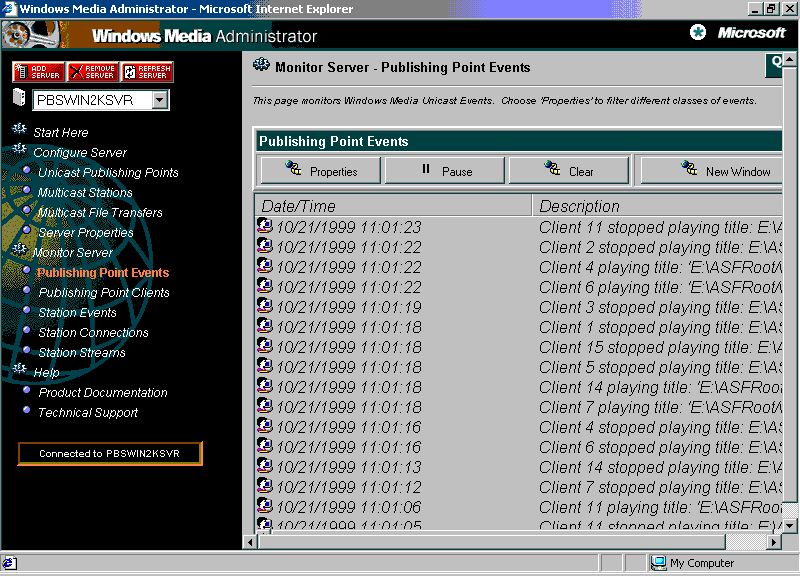800x576 pixels.
Task: Click gear icon next to Help
Action: (x=19, y=369)
